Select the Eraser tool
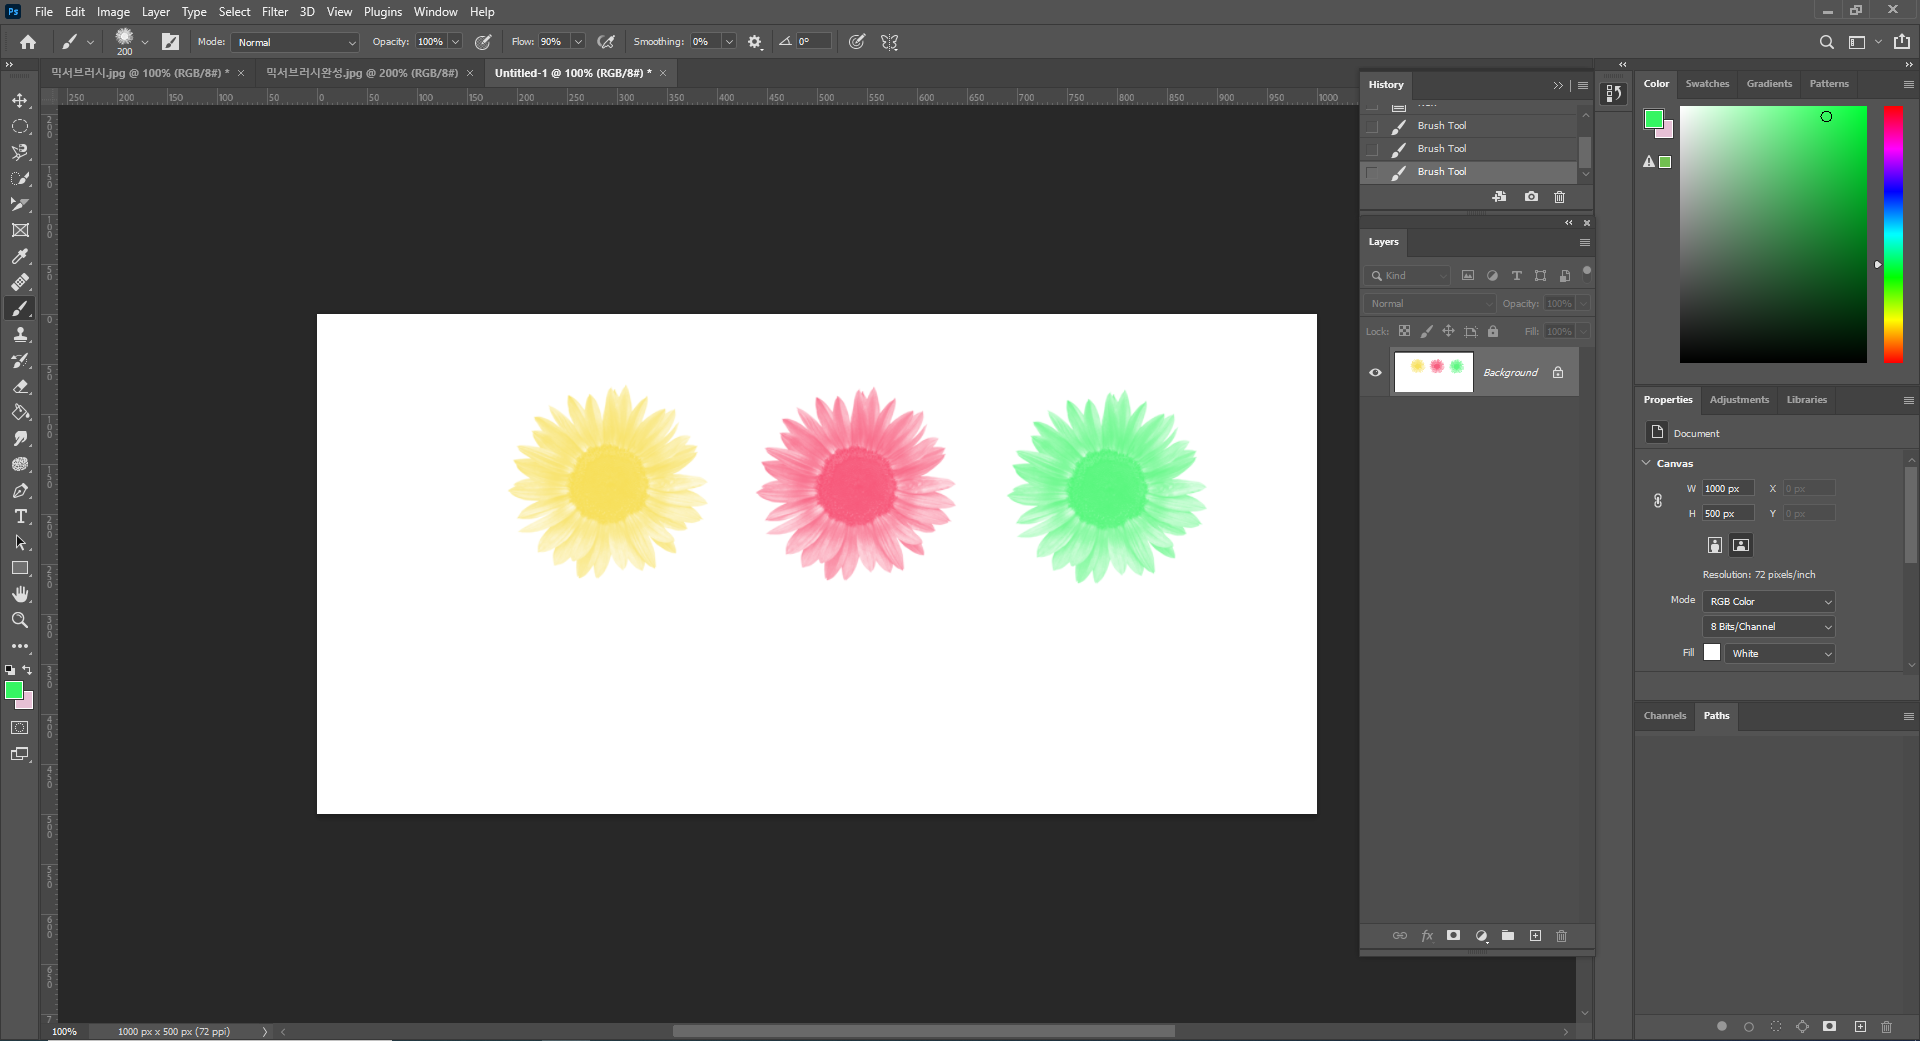This screenshot has width=1920, height=1041. point(20,386)
